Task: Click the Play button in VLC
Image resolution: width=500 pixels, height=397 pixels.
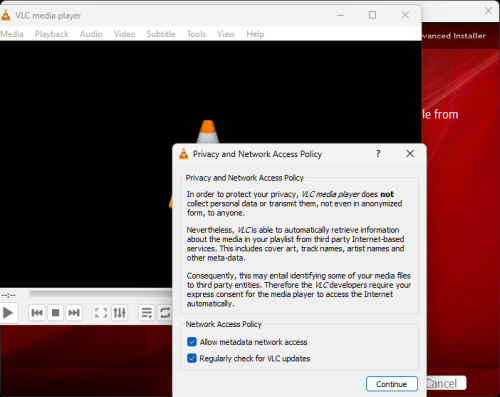Action: (8, 313)
